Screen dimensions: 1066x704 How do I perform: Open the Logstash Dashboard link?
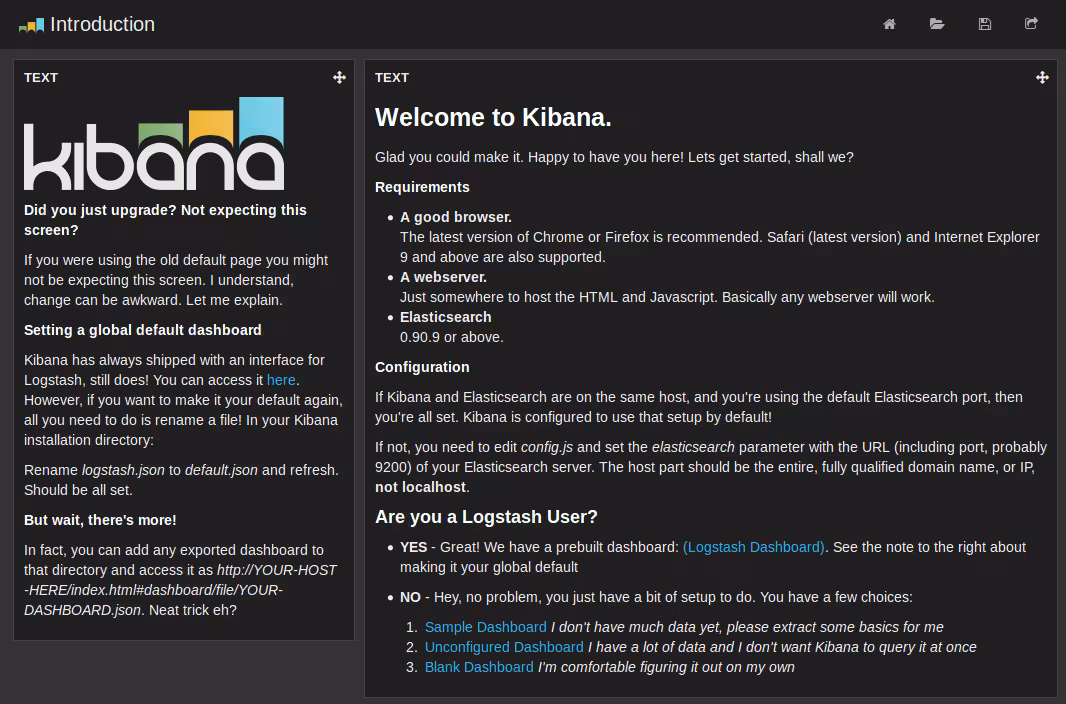pyautogui.click(x=753, y=547)
